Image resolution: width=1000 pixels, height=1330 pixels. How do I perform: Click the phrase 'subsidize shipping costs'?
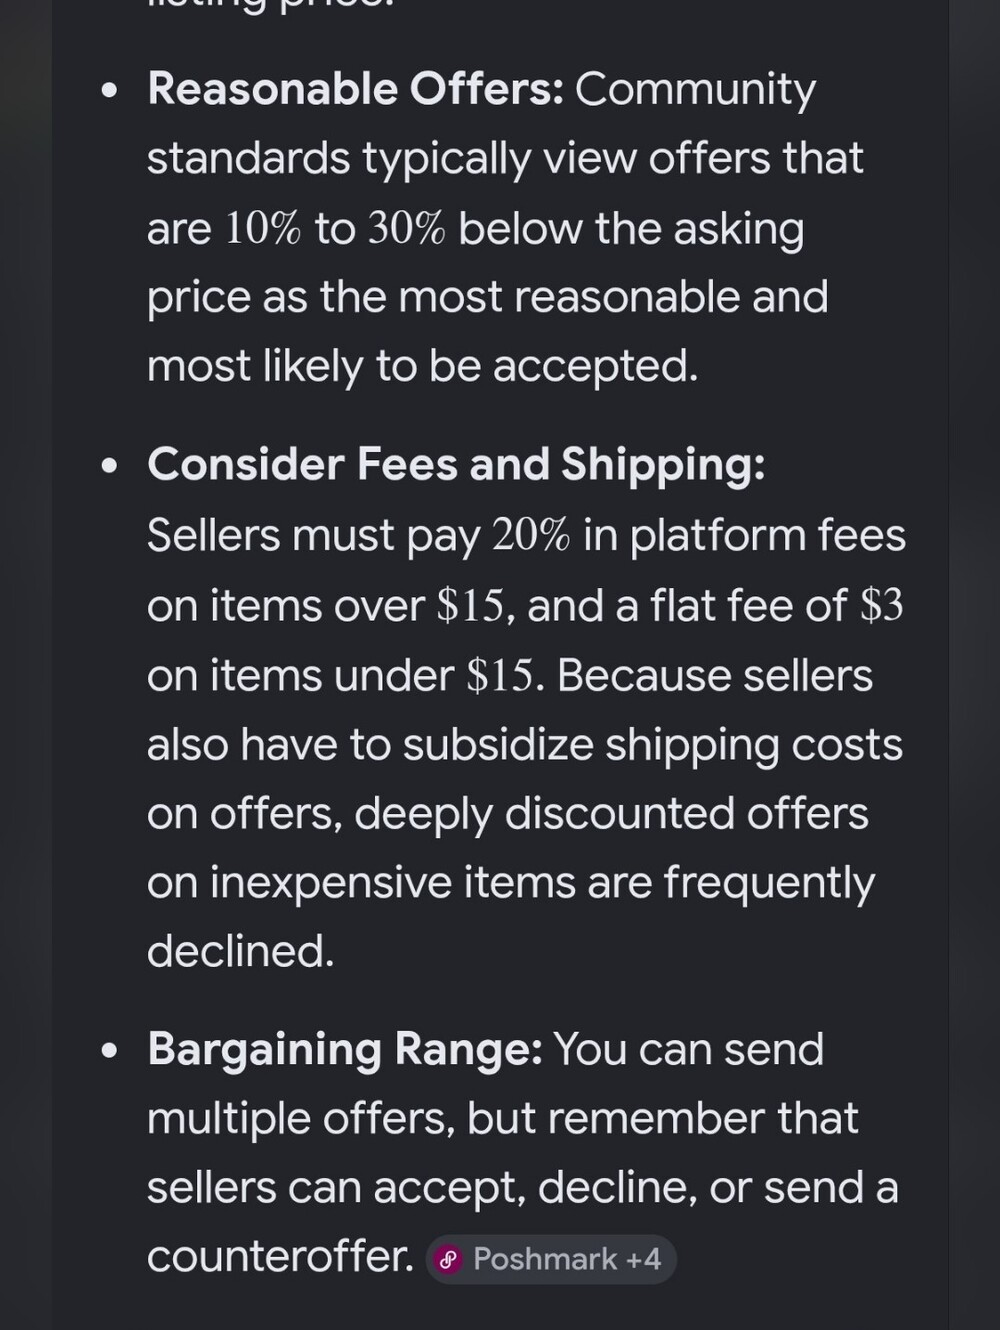click(x=653, y=745)
